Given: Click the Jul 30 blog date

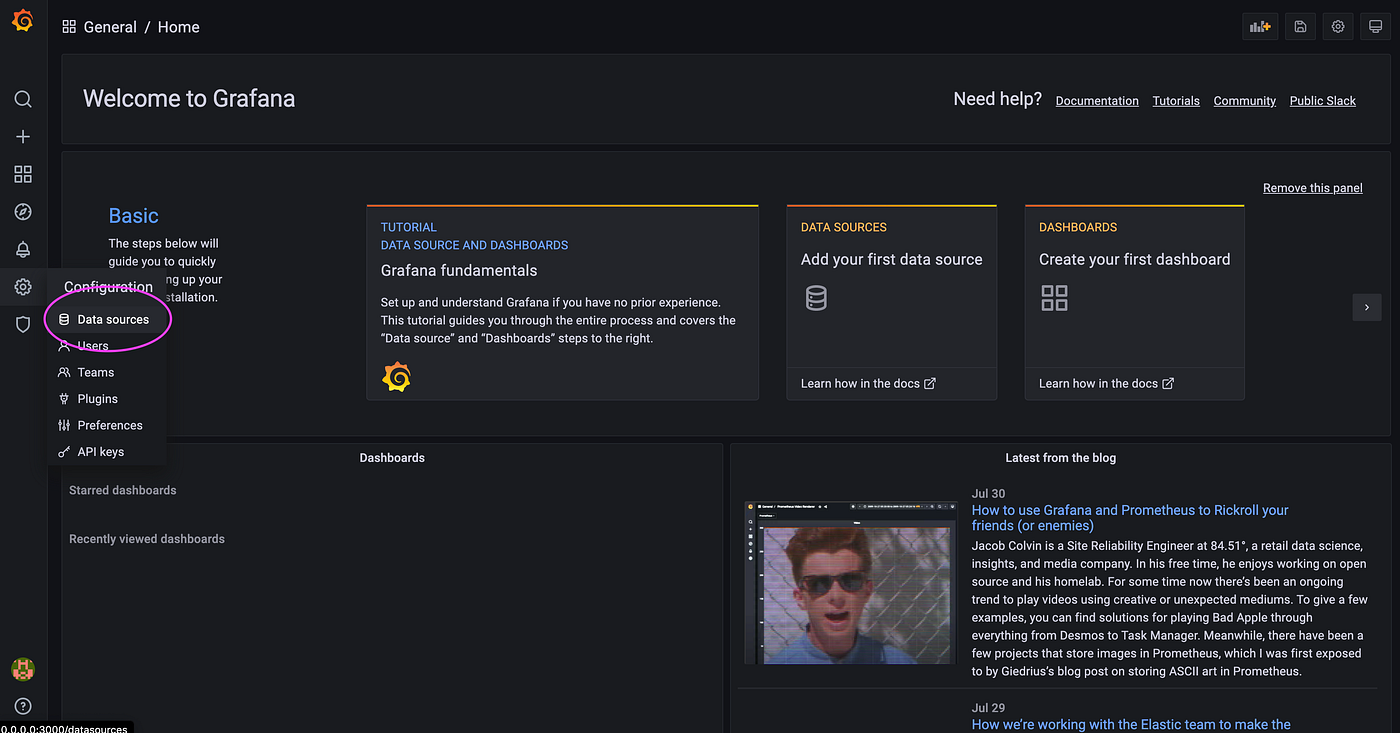Looking at the screenshot, I should pos(988,493).
